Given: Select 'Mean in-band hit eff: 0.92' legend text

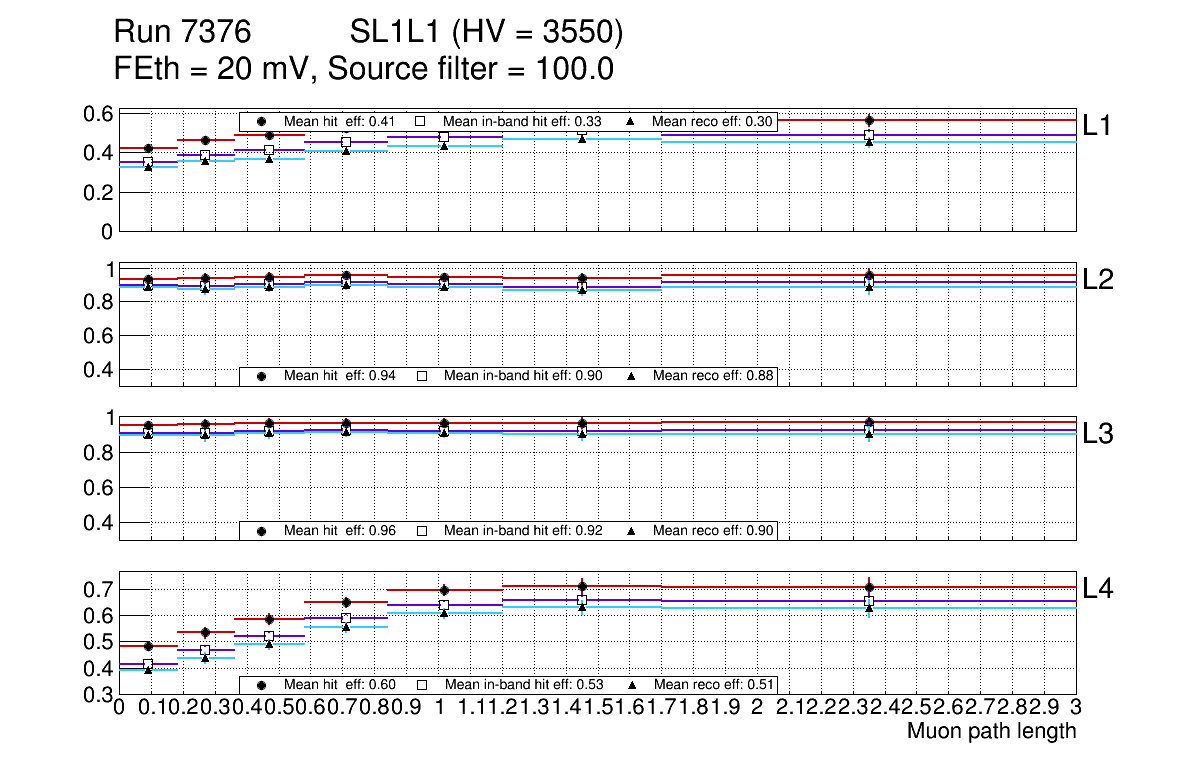Looking at the screenshot, I should click(522, 531).
